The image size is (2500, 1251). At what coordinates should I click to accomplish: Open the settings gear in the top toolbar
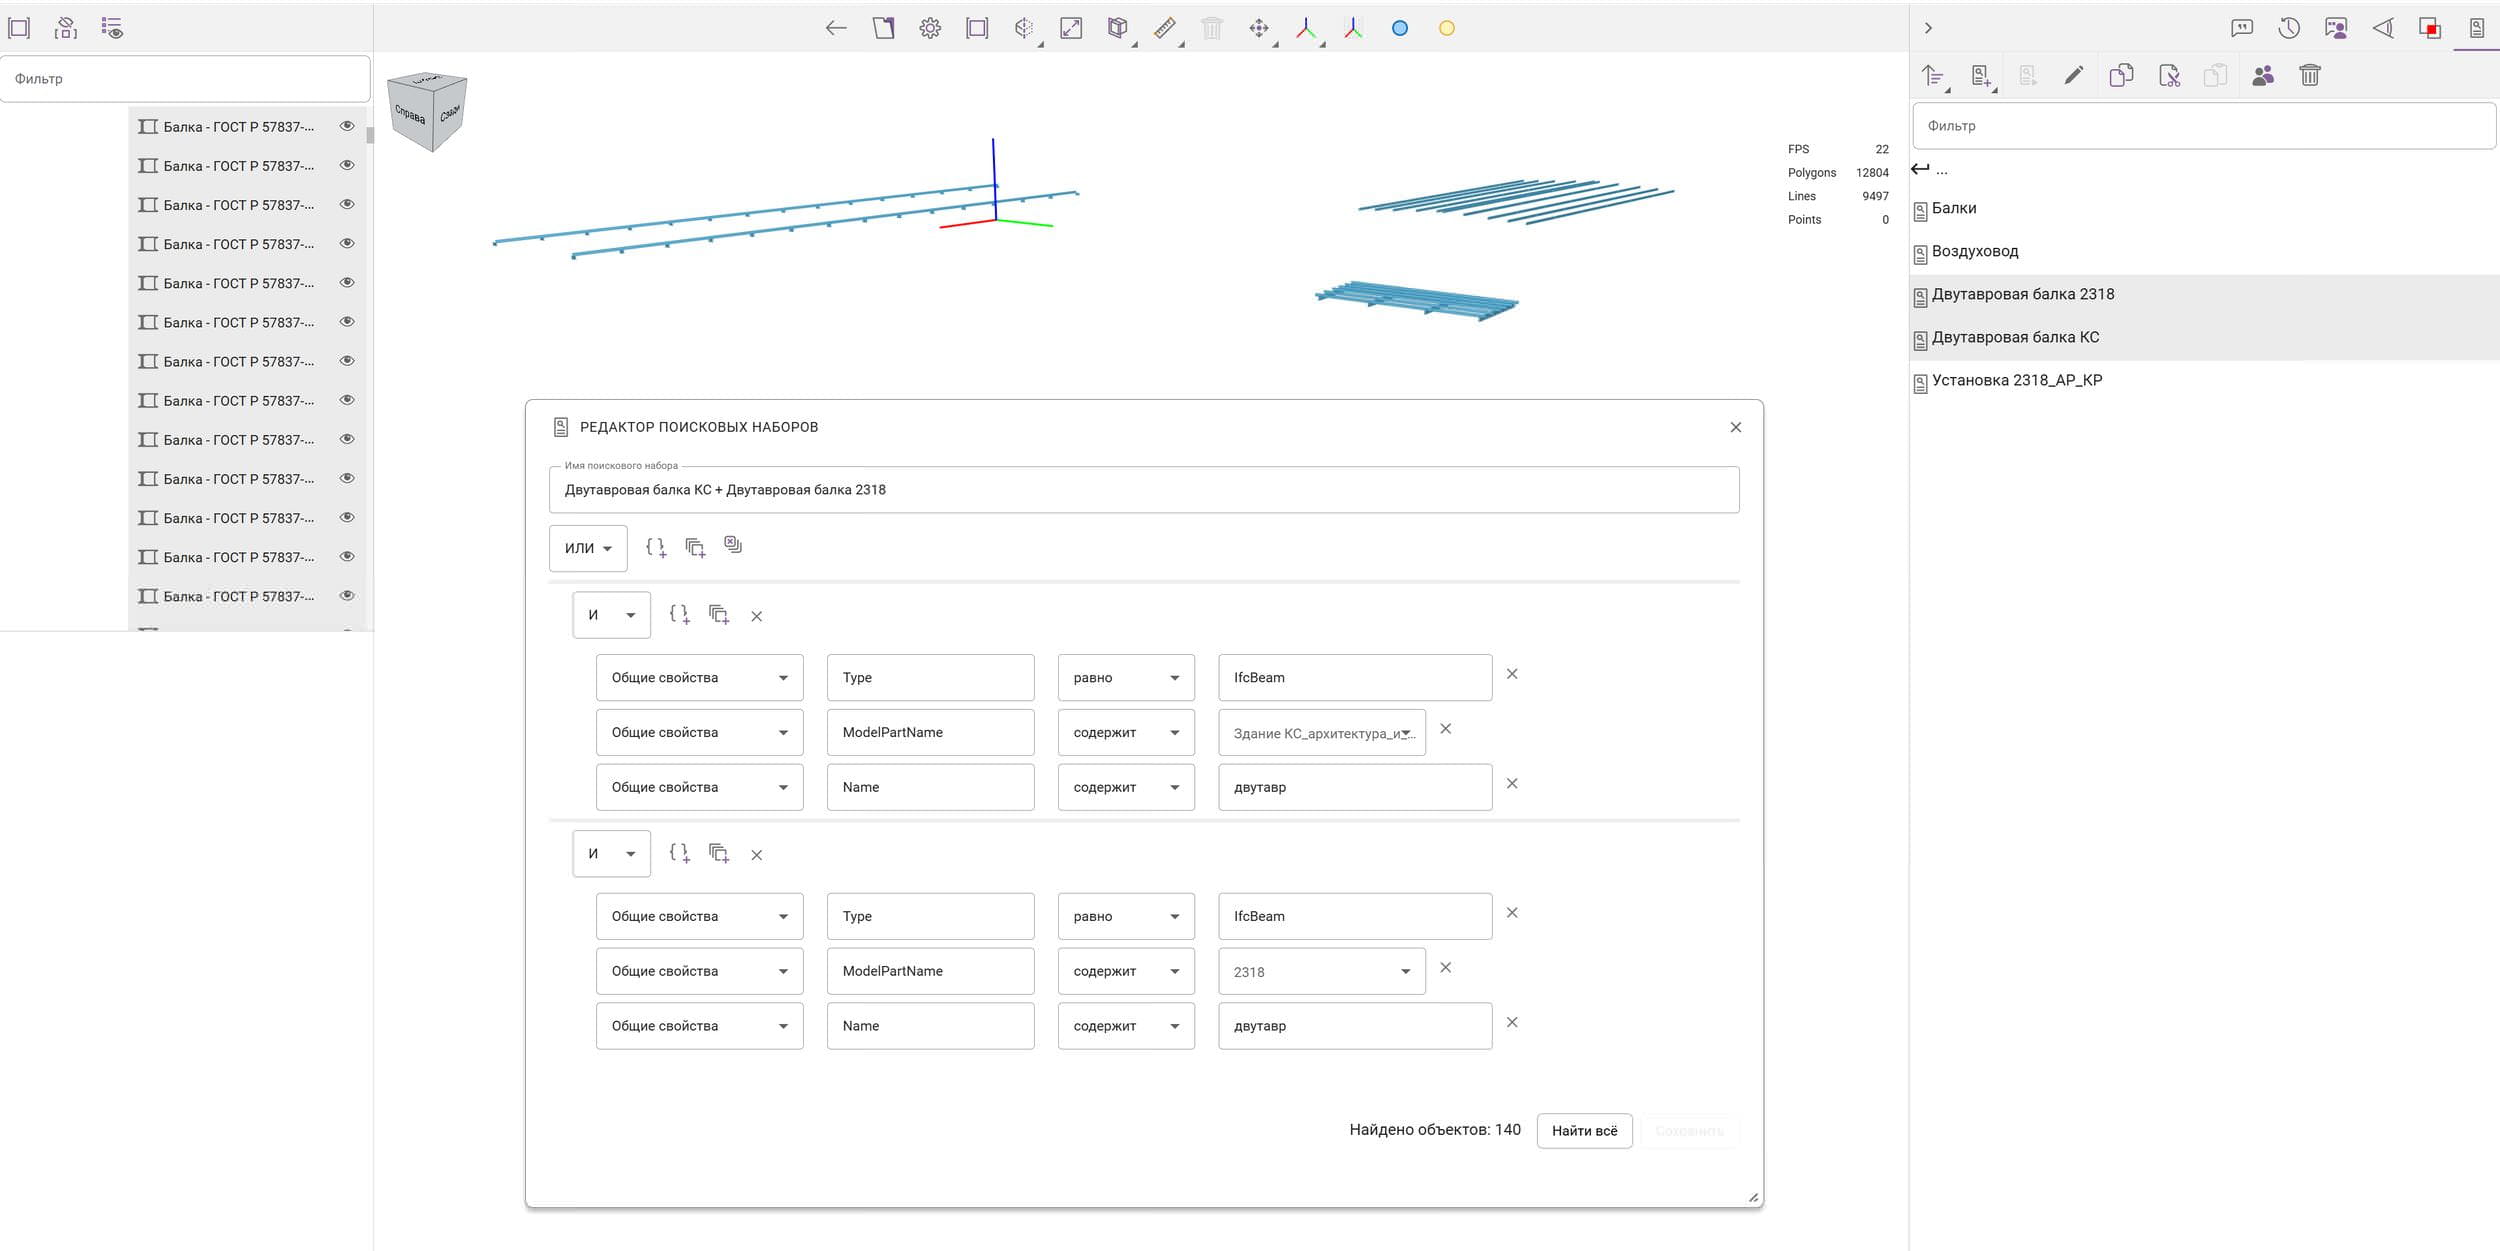tap(930, 28)
